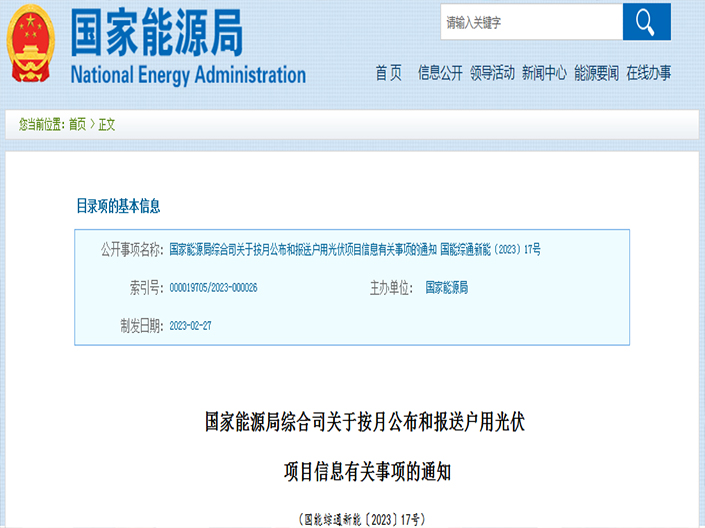The width and height of the screenshot is (705, 528).
Task: Click the 国家能源局 Chinese site title
Action: click(x=156, y=35)
